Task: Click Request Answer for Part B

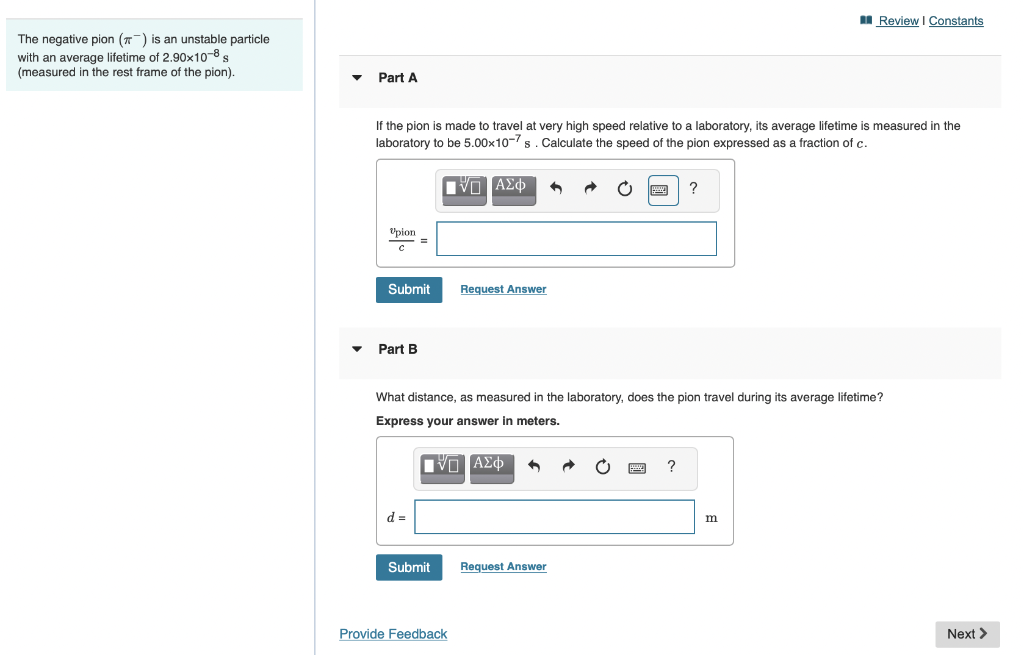Action: [x=503, y=566]
